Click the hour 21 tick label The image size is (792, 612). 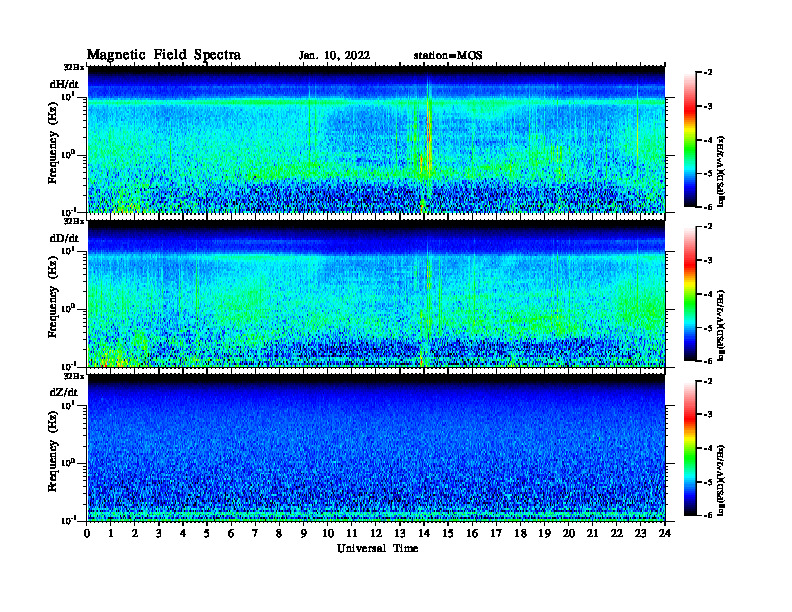(592, 533)
